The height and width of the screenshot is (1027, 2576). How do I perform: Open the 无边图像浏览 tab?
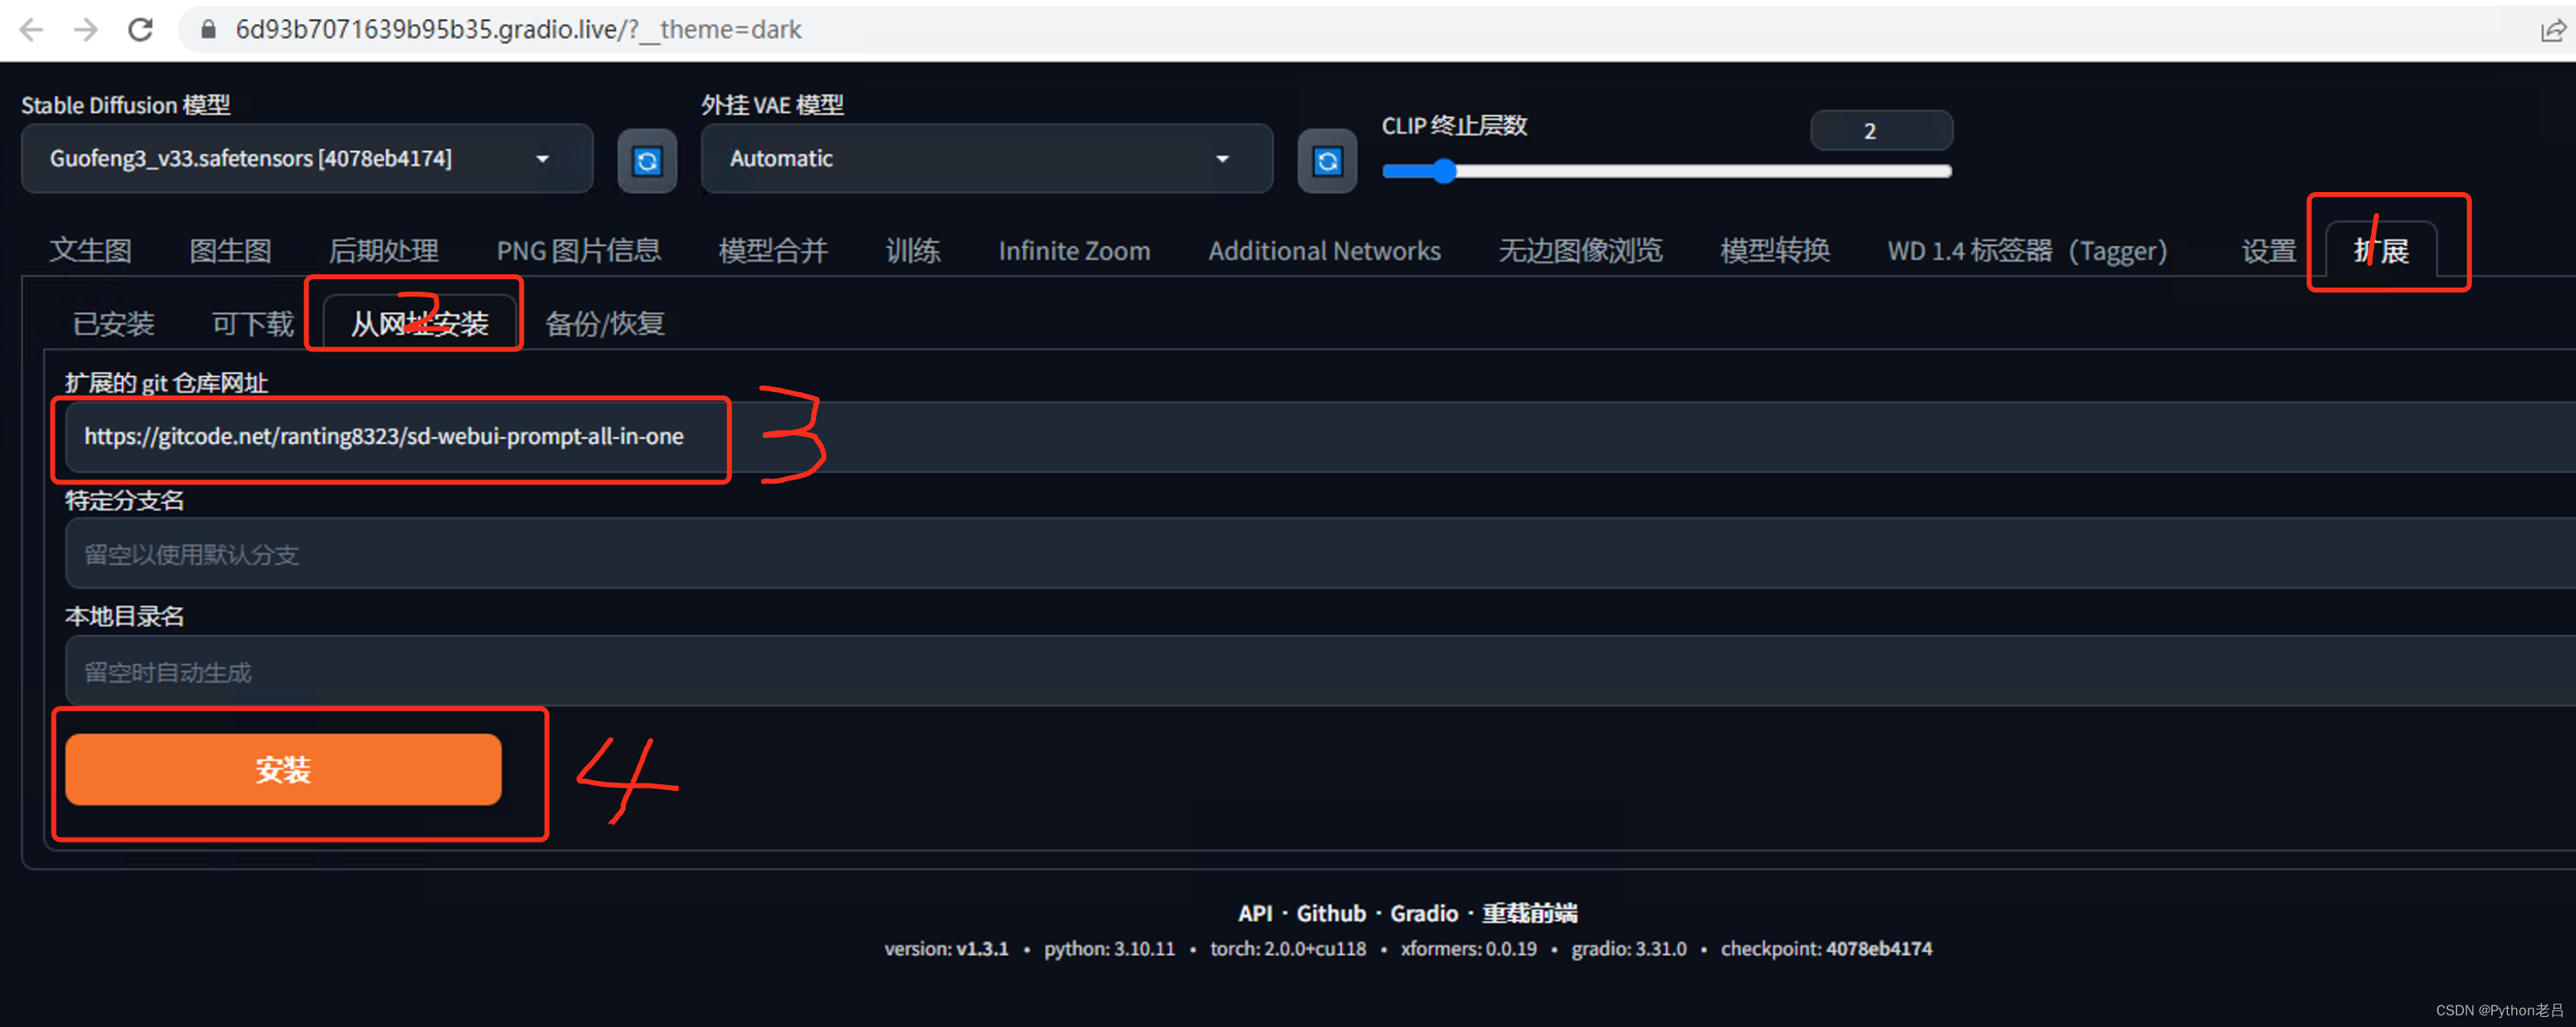(x=1580, y=251)
